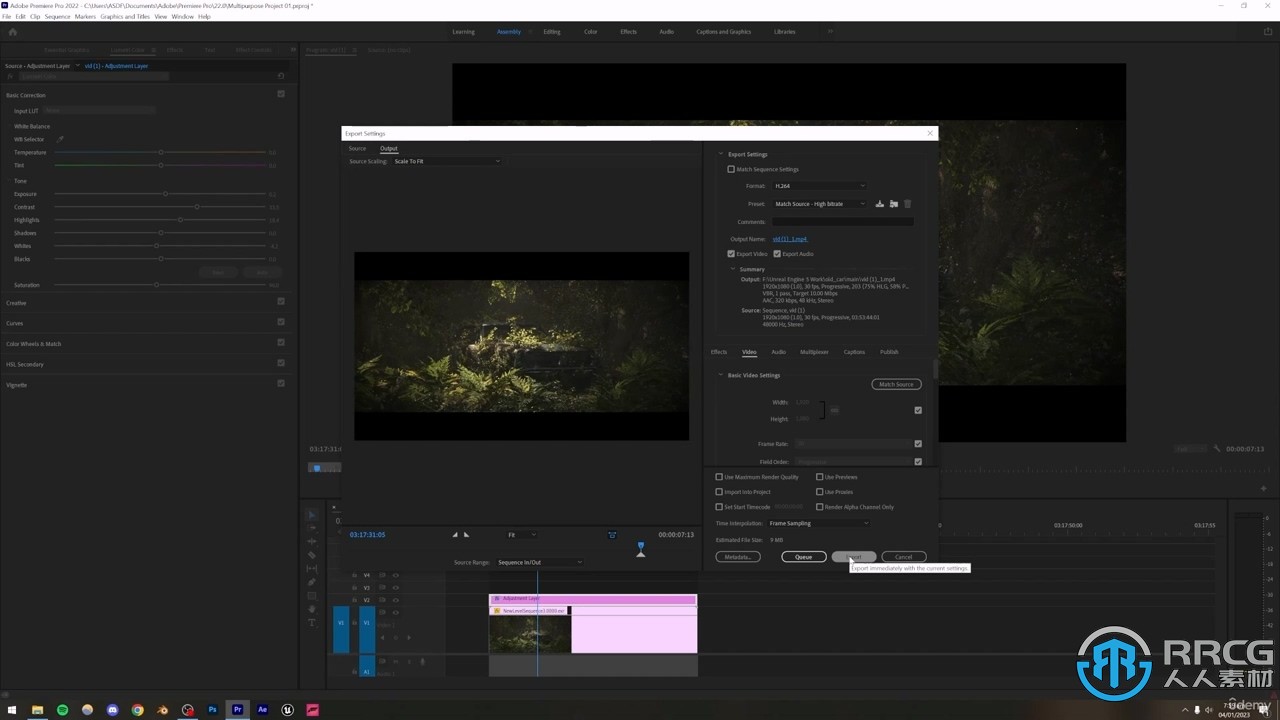Screen dimensions: 1280x720
Task: Toggle V3 track visibility eye
Action: tap(395, 588)
